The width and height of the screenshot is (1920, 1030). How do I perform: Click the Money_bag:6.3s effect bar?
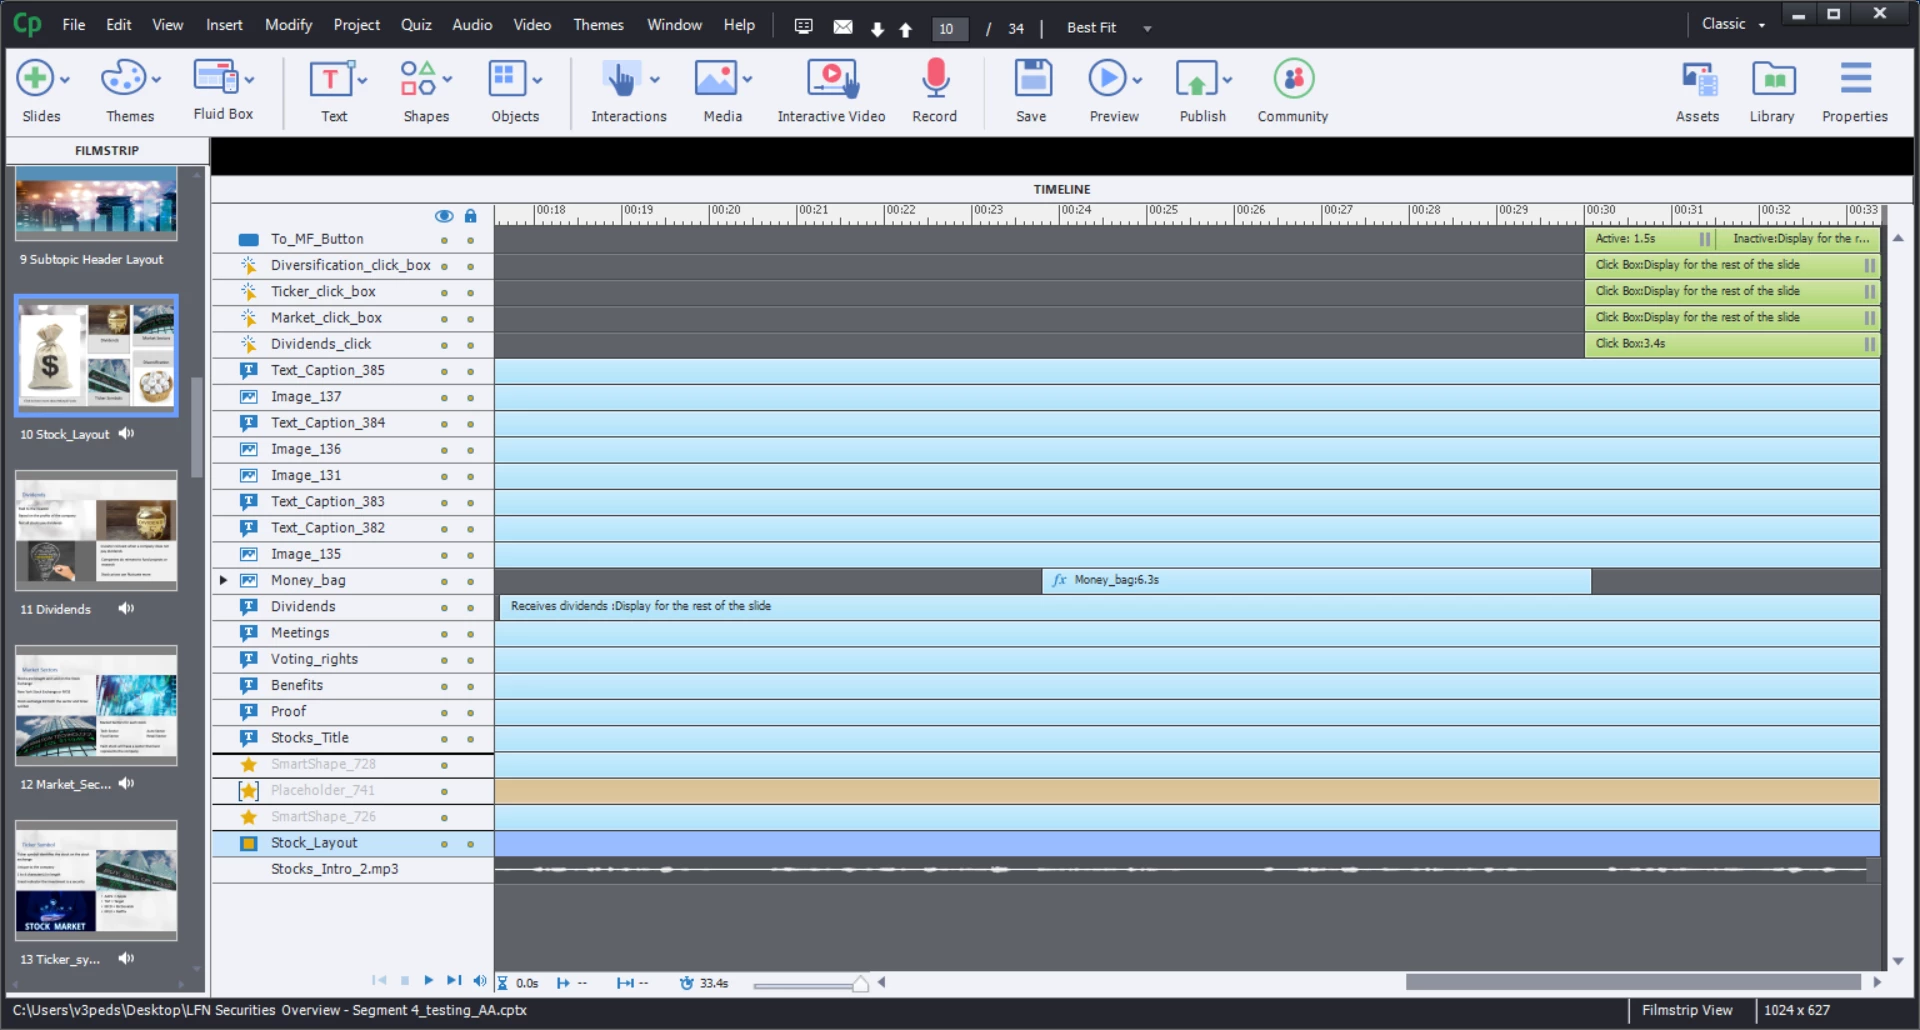click(1316, 581)
